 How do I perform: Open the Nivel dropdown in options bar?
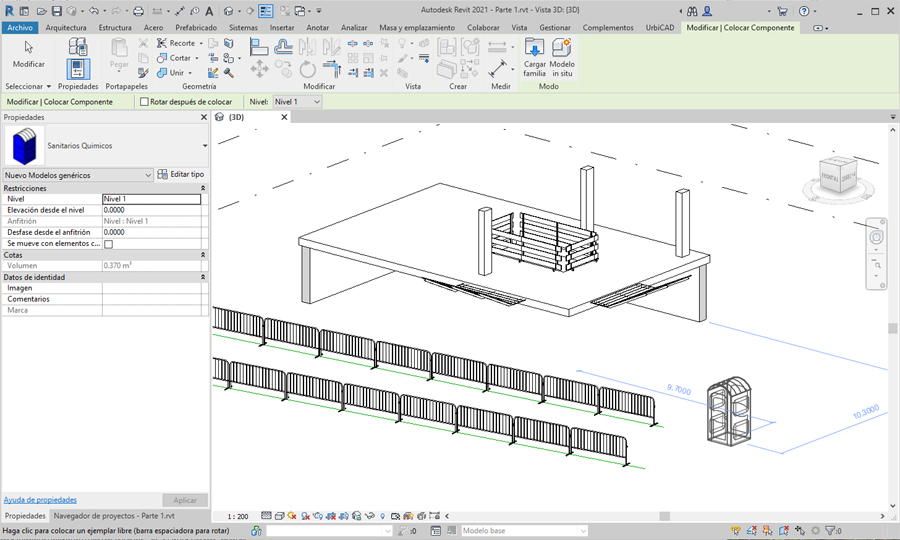[x=298, y=102]
